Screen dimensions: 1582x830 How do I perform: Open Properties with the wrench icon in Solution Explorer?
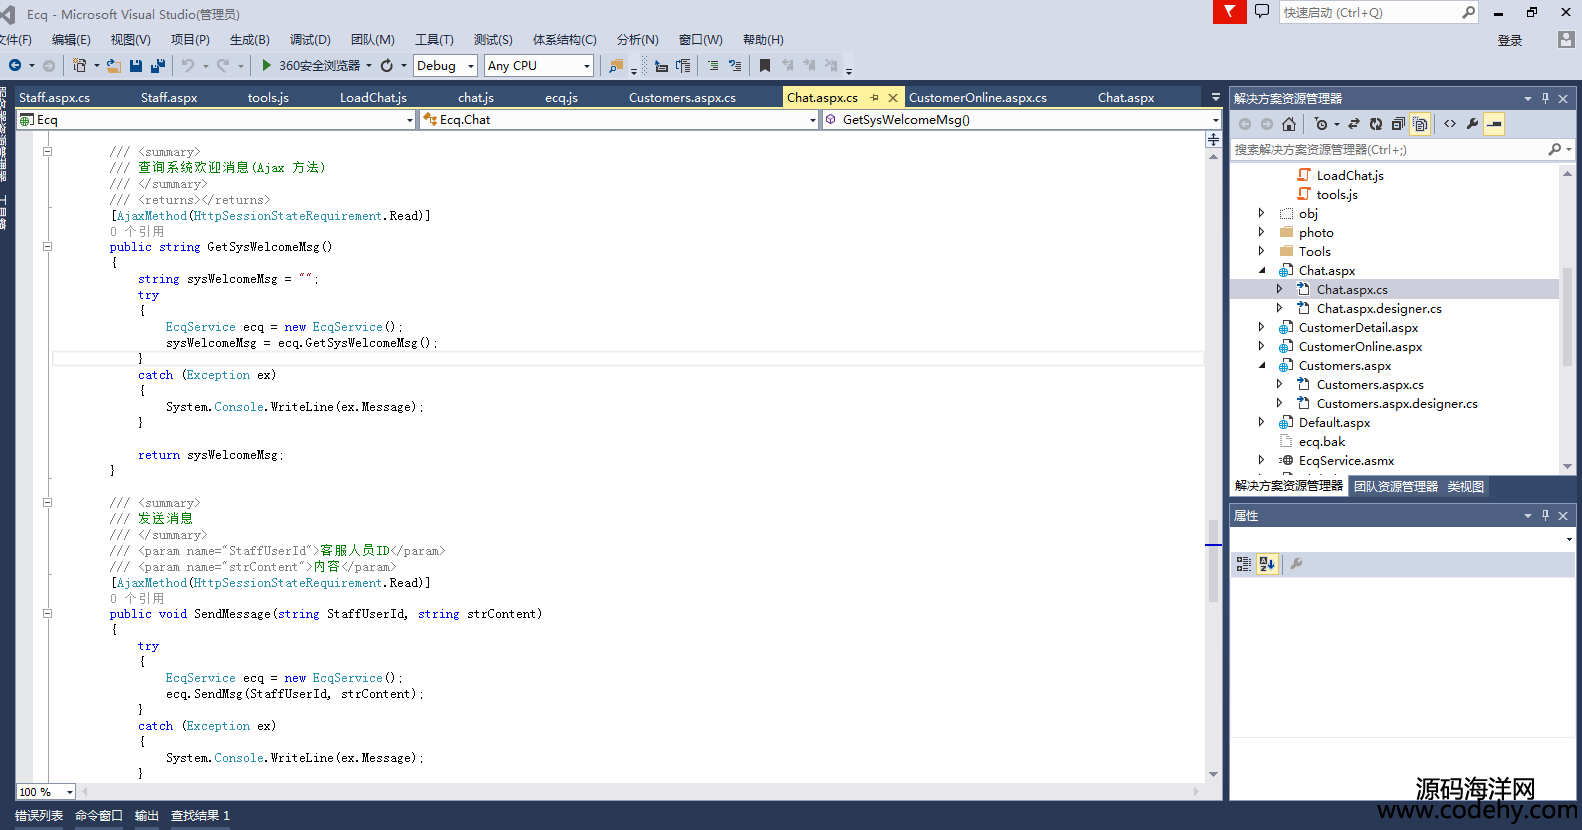(1472, 124)
